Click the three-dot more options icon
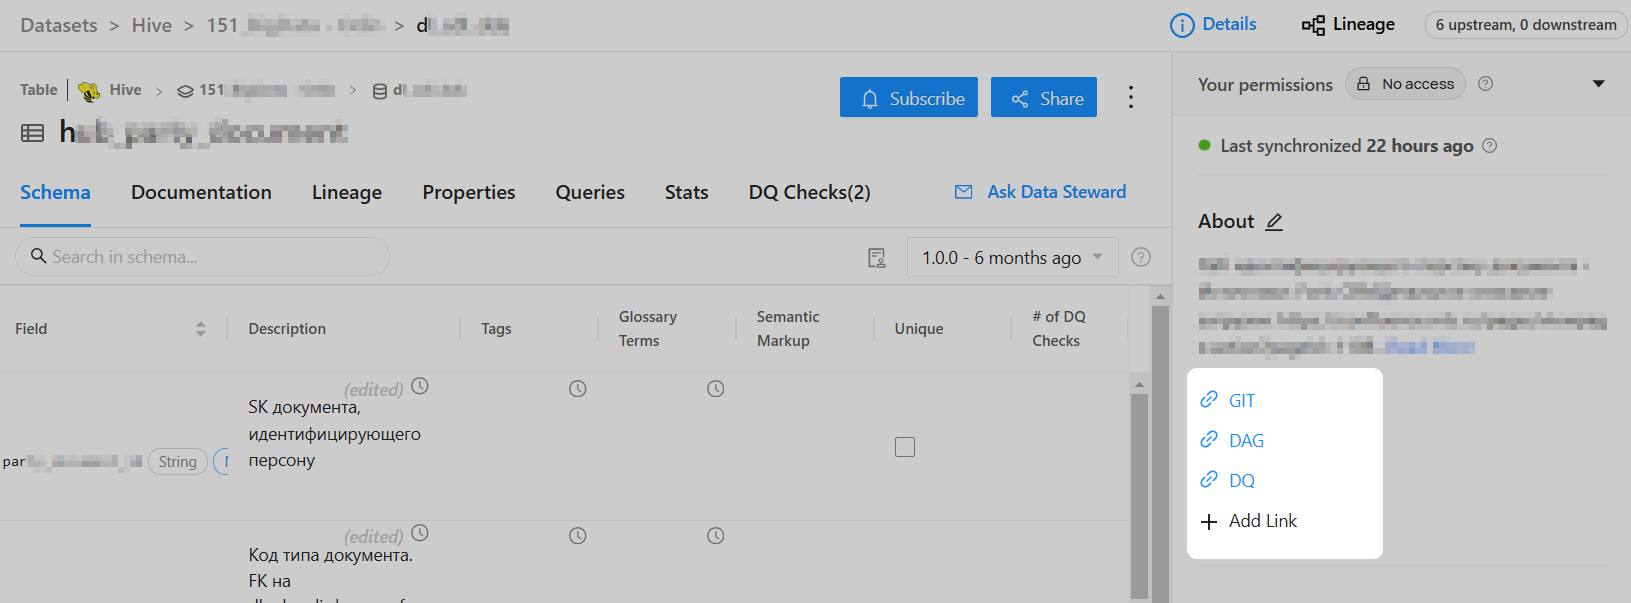1631x603 pixels. pyautogui.click(x=1131, y=97)
